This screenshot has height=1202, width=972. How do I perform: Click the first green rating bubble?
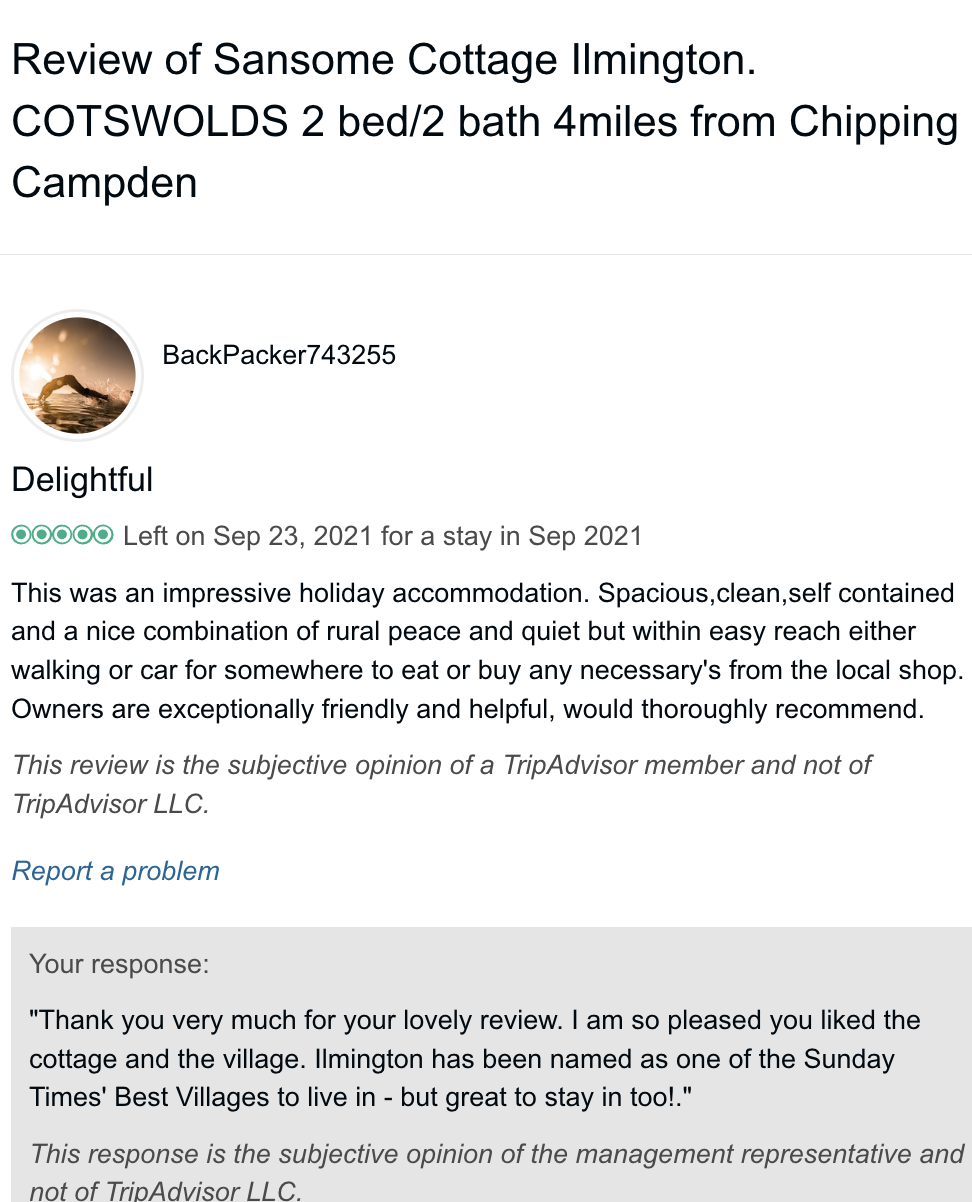pos(21,535)
